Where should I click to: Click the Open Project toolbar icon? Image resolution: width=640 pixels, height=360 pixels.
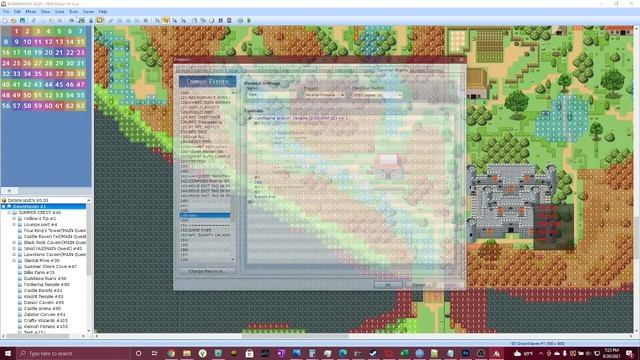click(13, 20)
